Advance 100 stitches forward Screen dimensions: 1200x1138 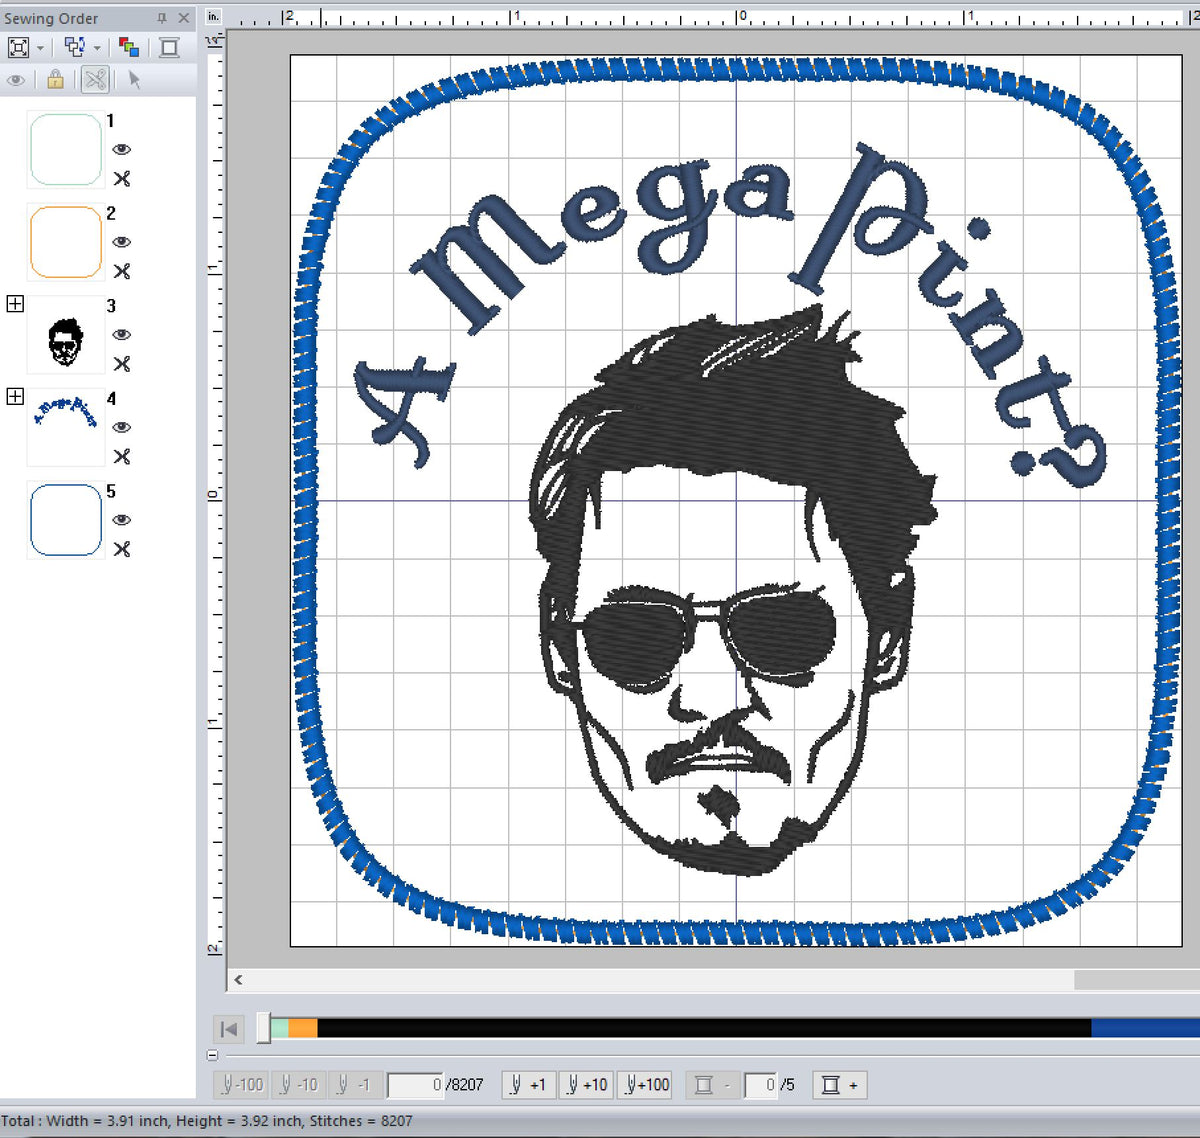645,1085
